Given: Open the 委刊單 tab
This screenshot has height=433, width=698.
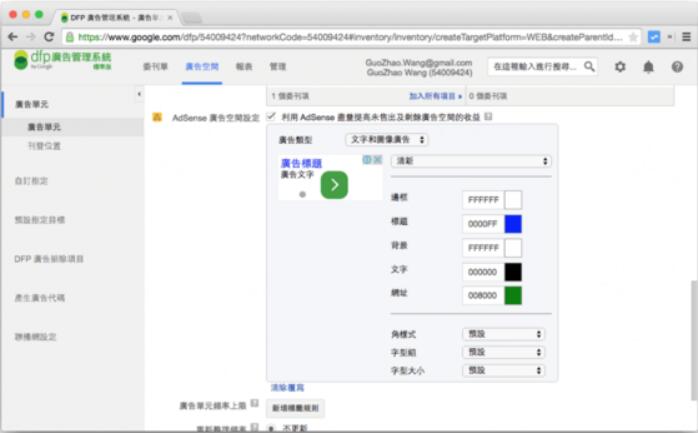Looking at the screenshot, I should click(155, 66).
